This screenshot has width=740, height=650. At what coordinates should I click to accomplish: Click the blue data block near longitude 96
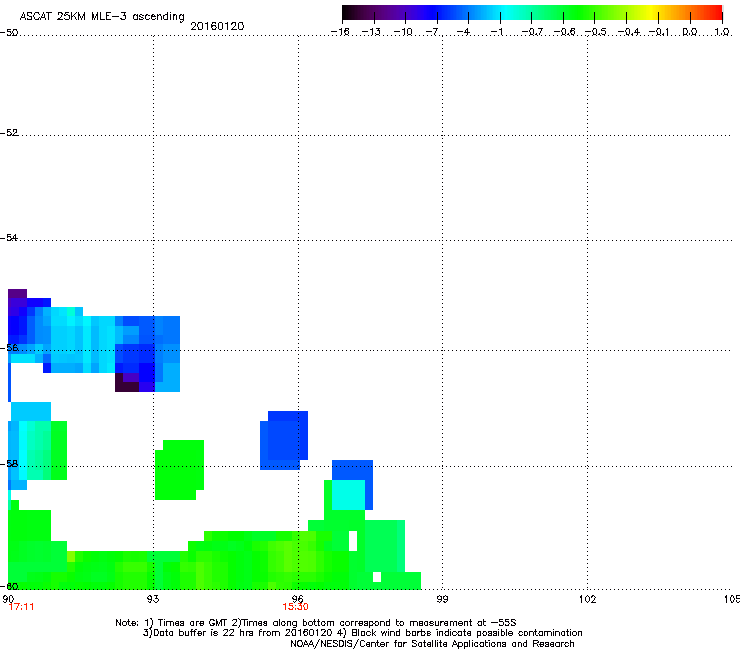(x=284, y=440)
